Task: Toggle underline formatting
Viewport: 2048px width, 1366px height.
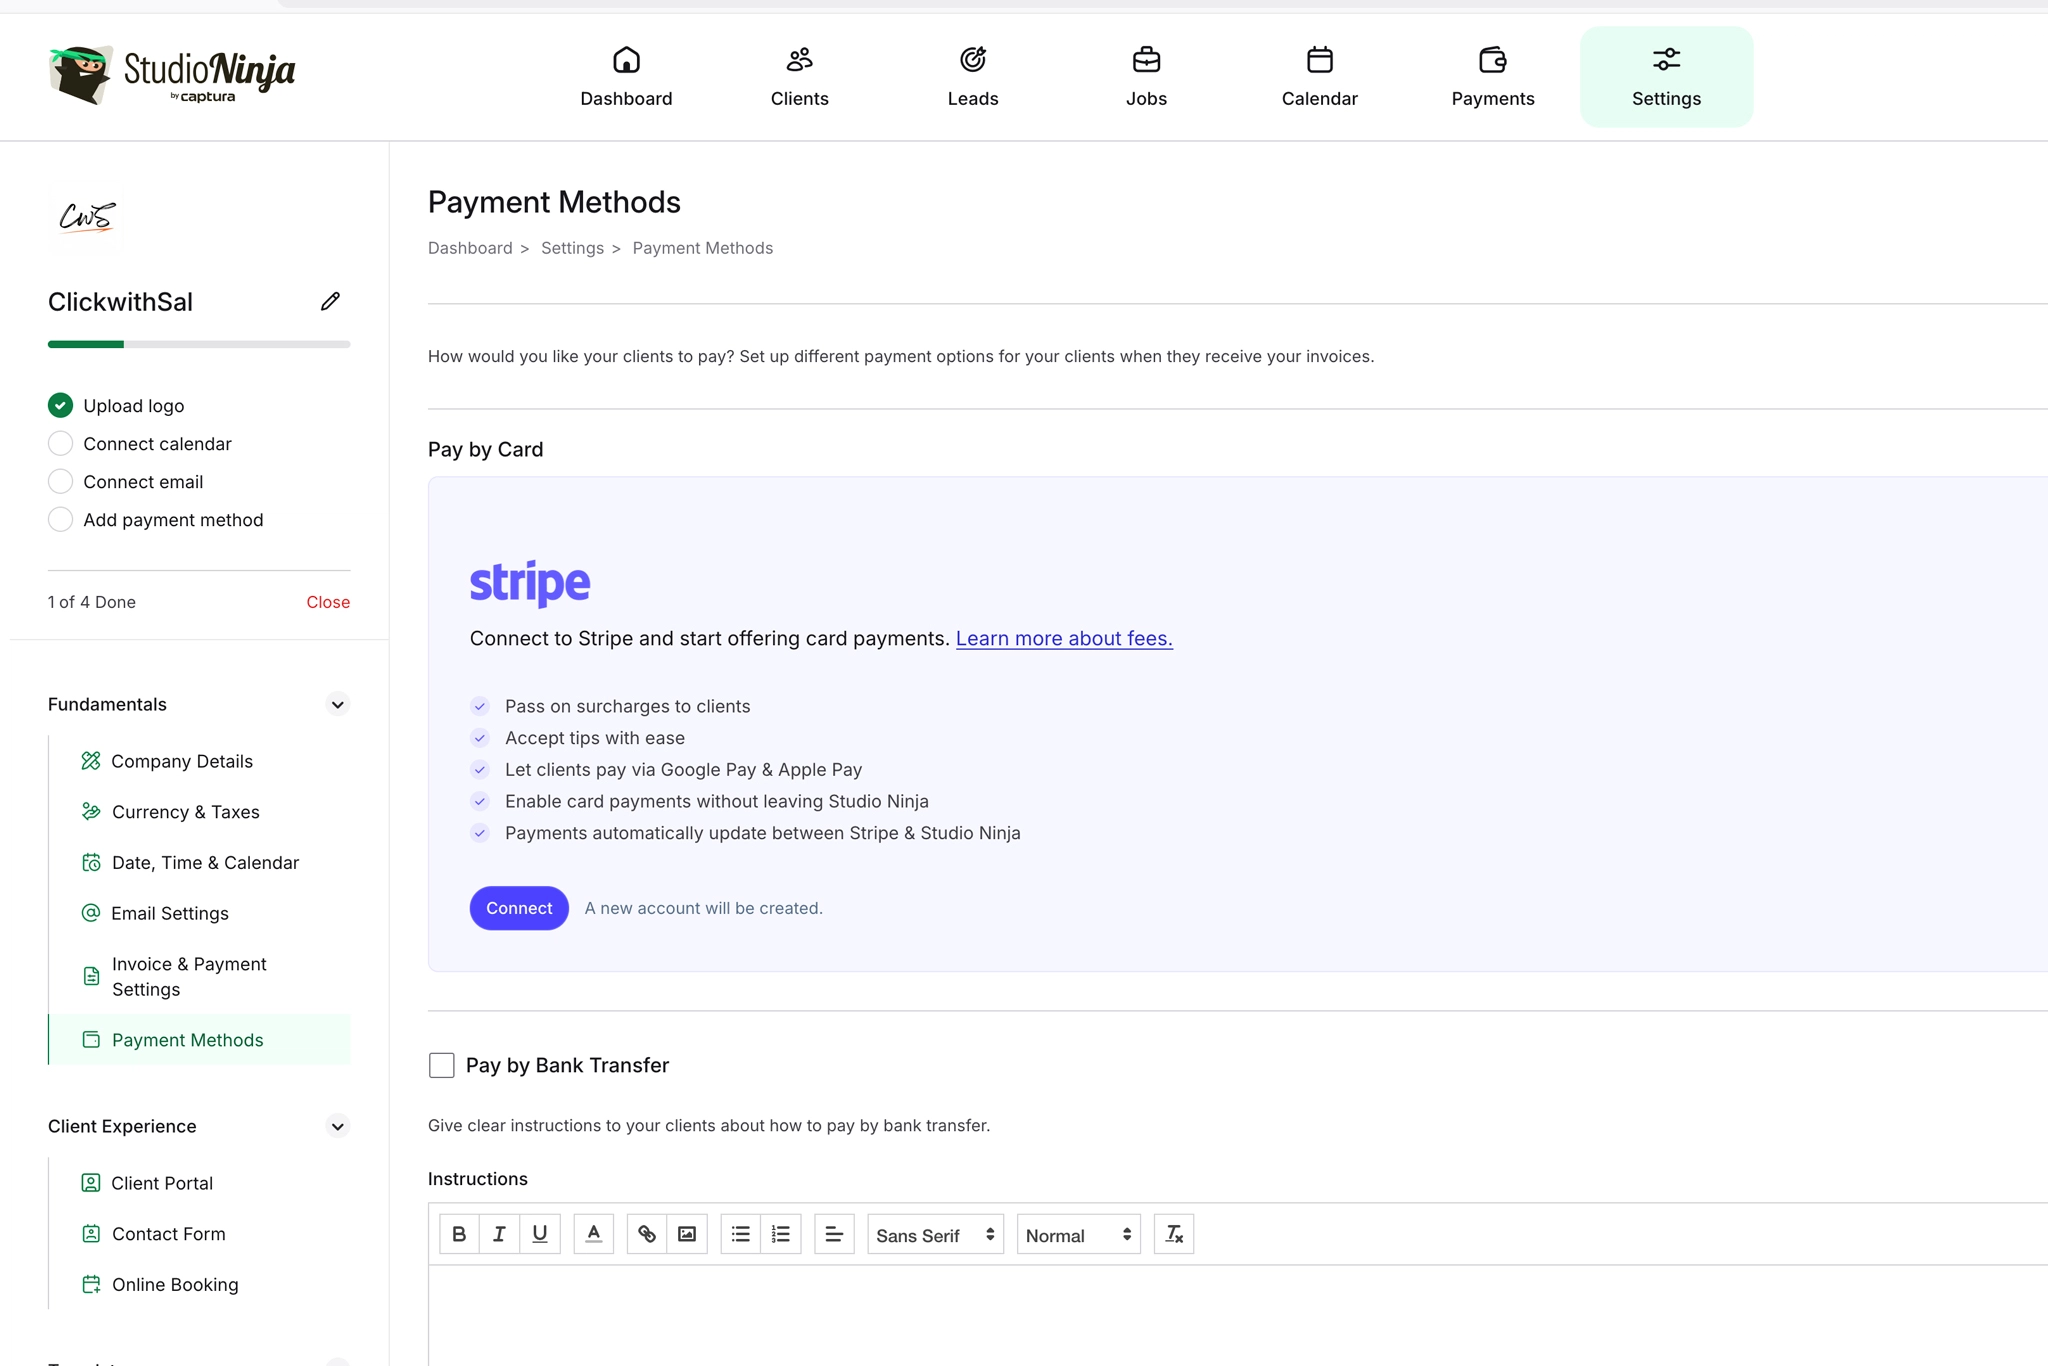Action: coord(540,1234)
